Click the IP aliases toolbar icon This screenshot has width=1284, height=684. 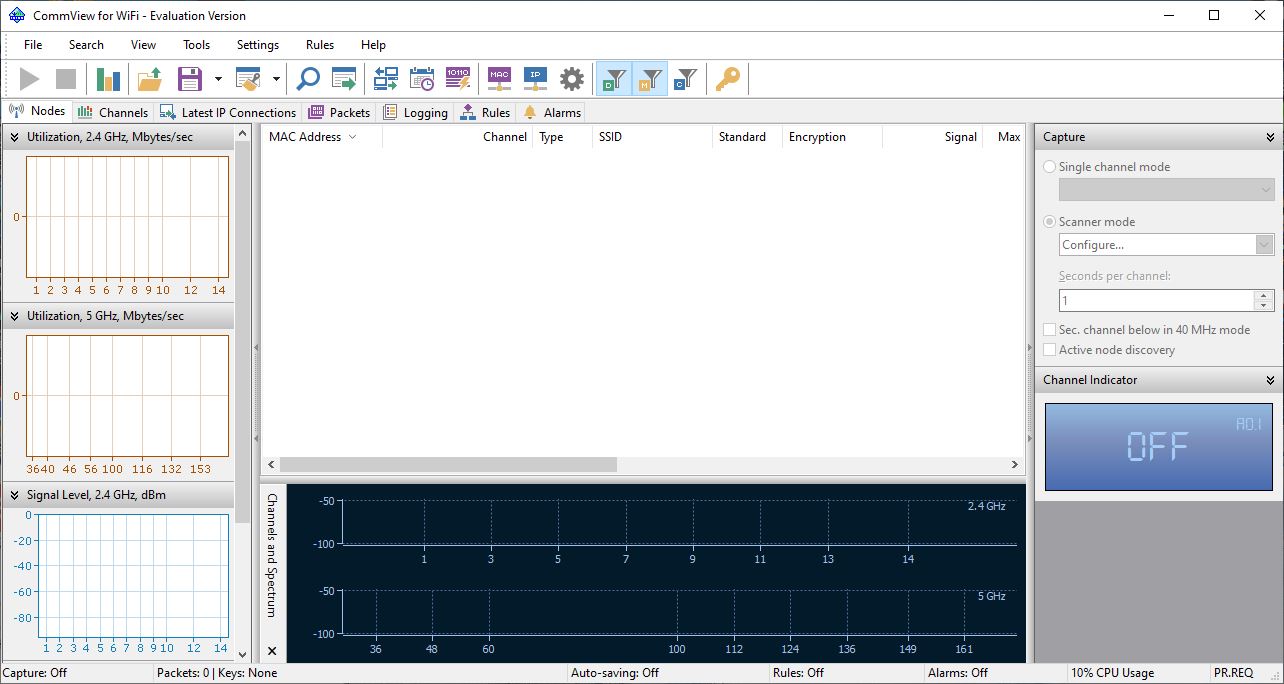coord(535,79)
